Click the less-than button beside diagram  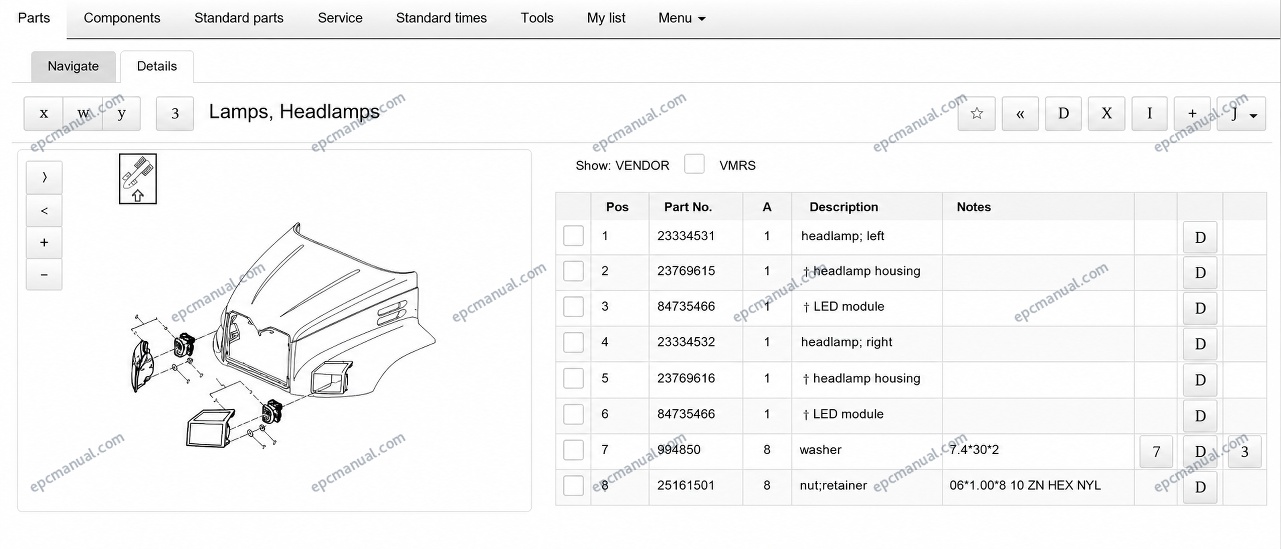pos(44,211)
